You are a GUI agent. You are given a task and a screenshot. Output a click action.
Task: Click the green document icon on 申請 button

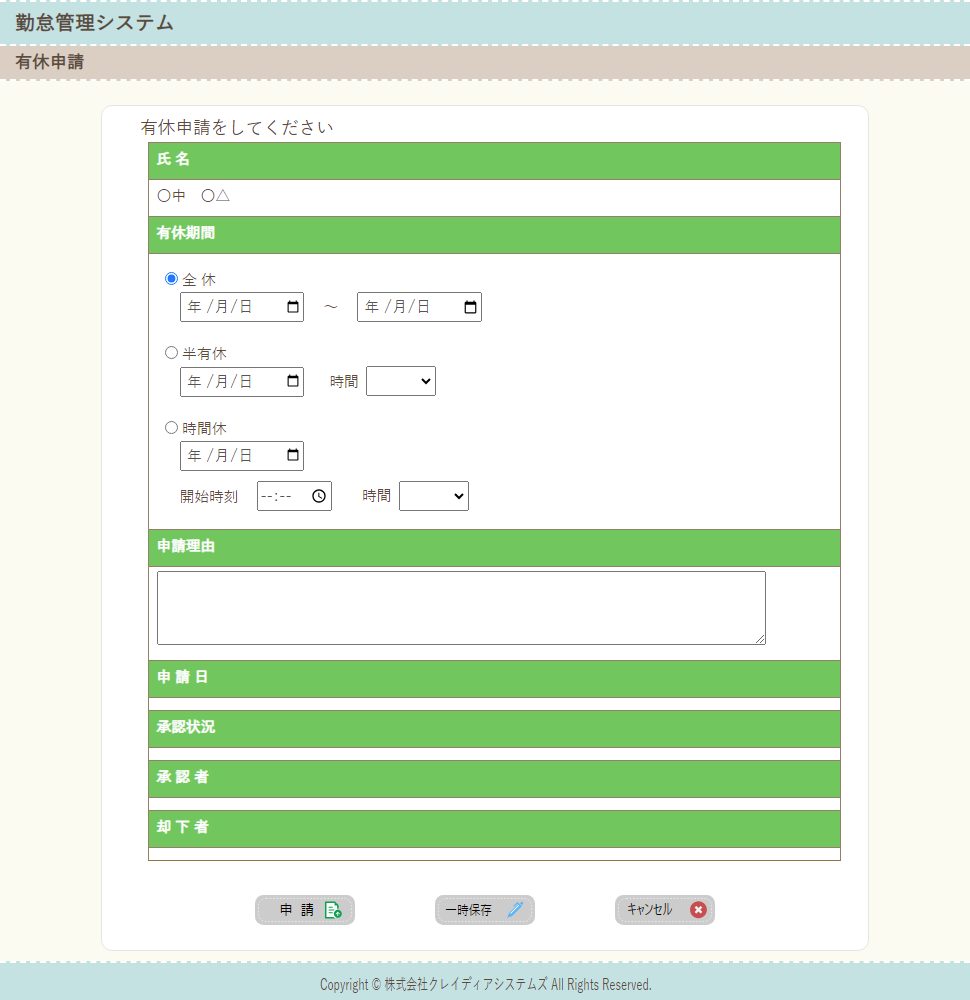pyautogui.click(x=333, y=910)
